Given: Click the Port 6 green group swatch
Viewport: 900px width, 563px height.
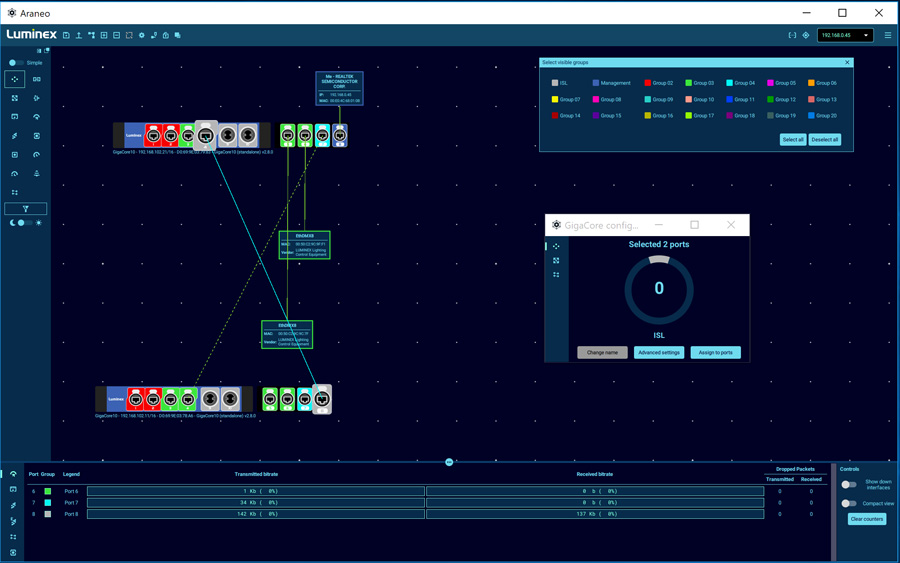Looking at the screenshot, I should pyautogui.click(x=48, y=491).
